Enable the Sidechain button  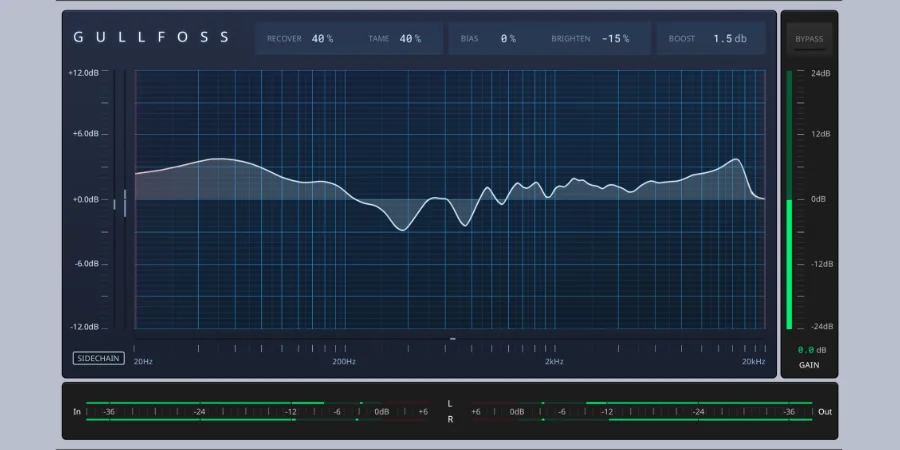[x=99, y=358]
